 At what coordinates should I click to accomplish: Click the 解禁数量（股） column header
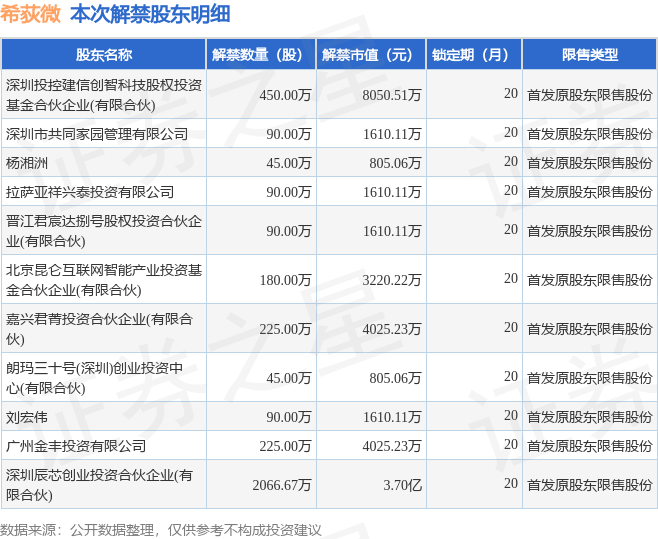[261, 55]
